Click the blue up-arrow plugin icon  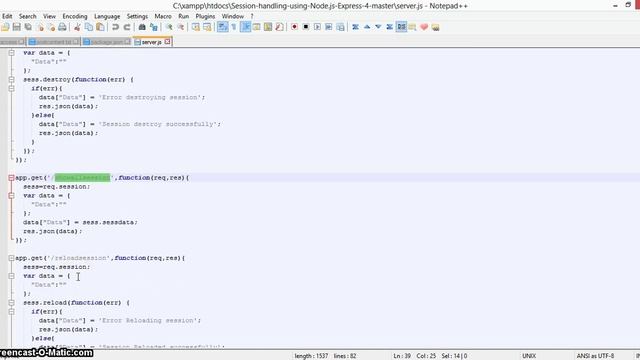[x=367, y=27]
